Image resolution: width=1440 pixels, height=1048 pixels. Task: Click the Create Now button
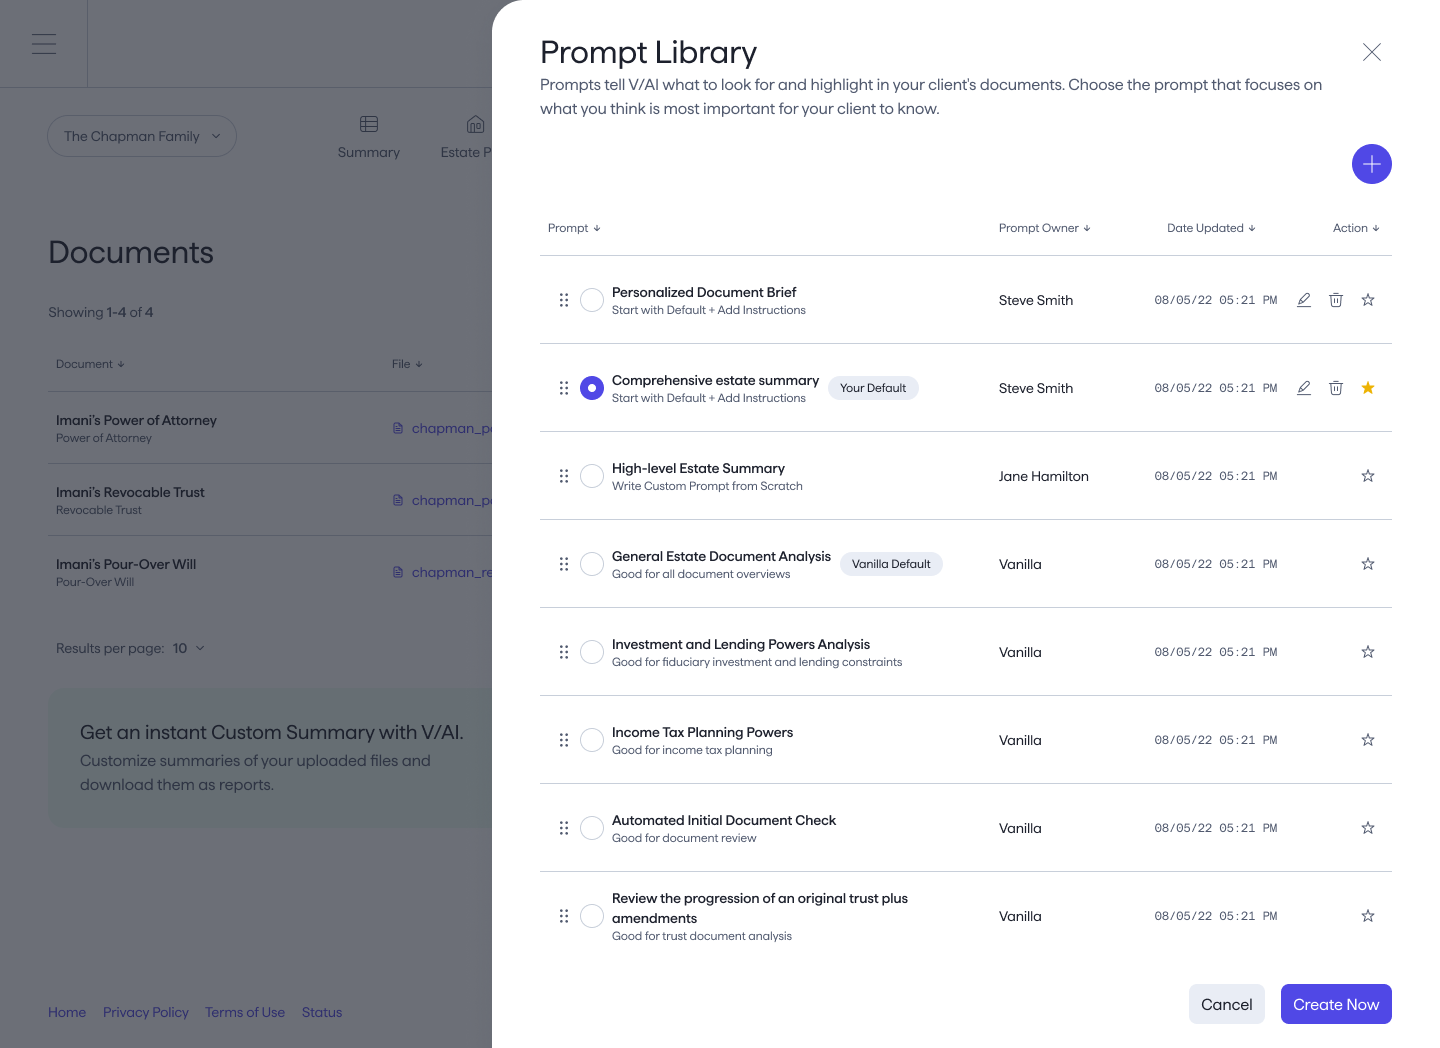point(1335,1004)
